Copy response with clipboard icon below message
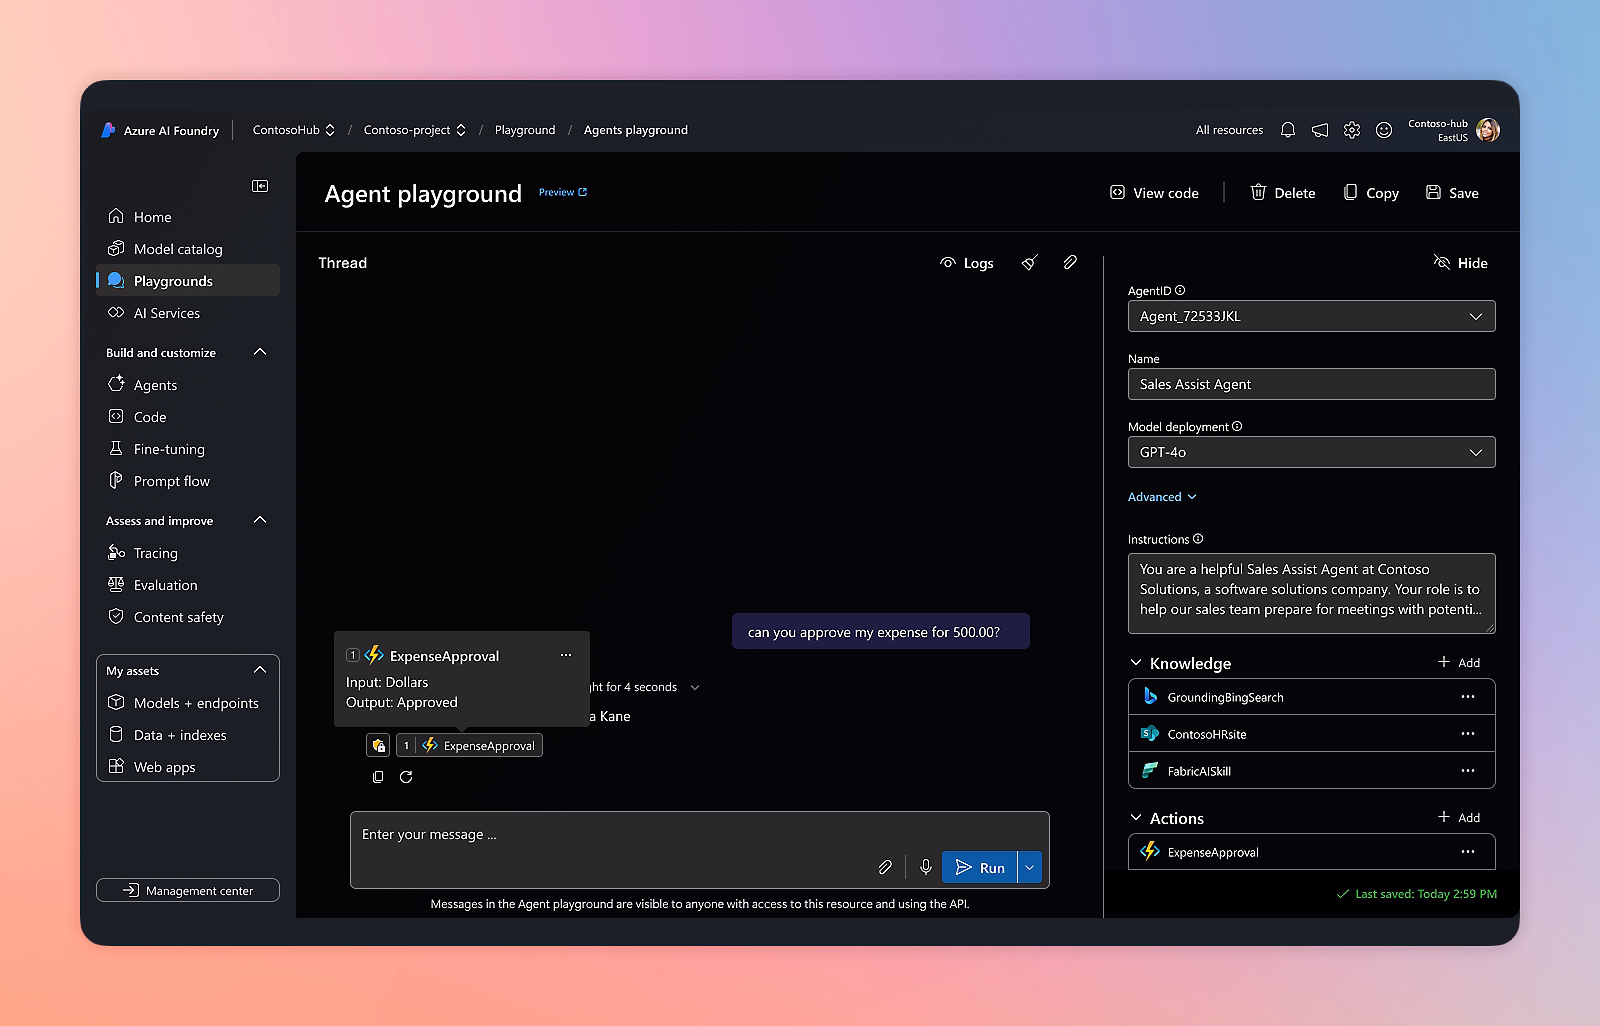Viewport: 1600px width, 1026px height. tap(378, 777)
